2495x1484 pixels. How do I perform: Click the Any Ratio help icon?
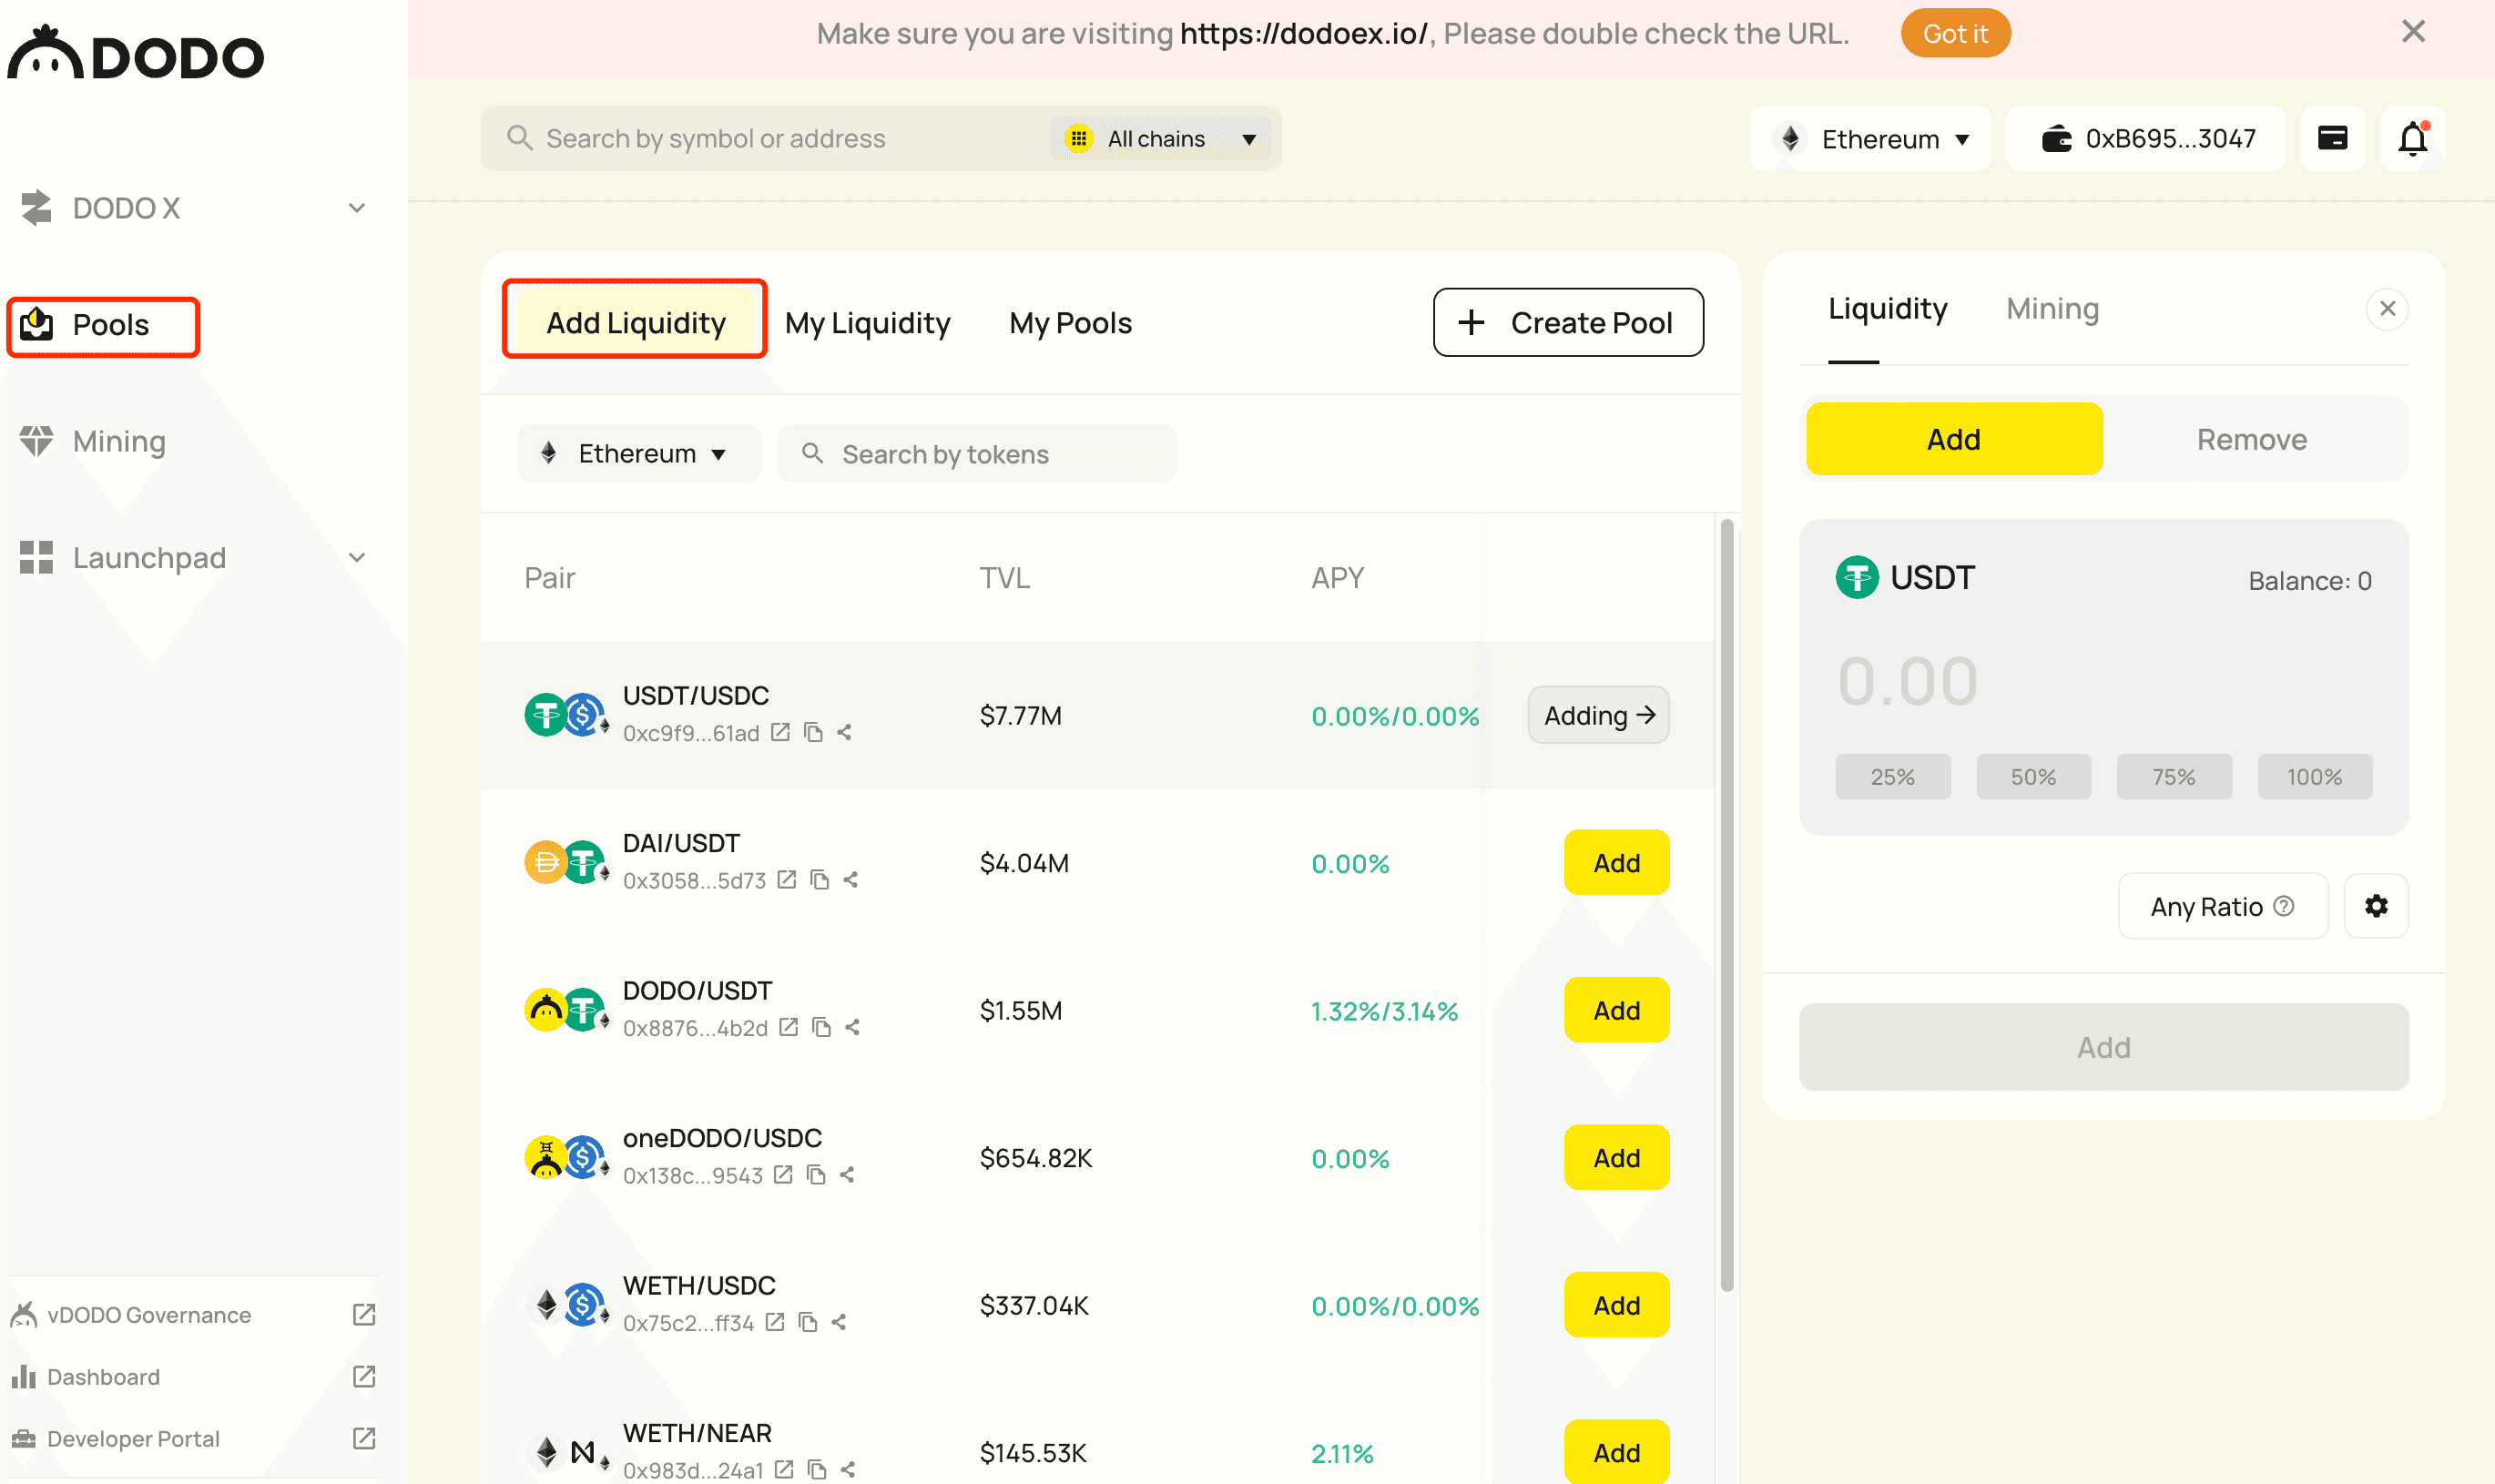pyautogui.click(x=2284, y=906)
